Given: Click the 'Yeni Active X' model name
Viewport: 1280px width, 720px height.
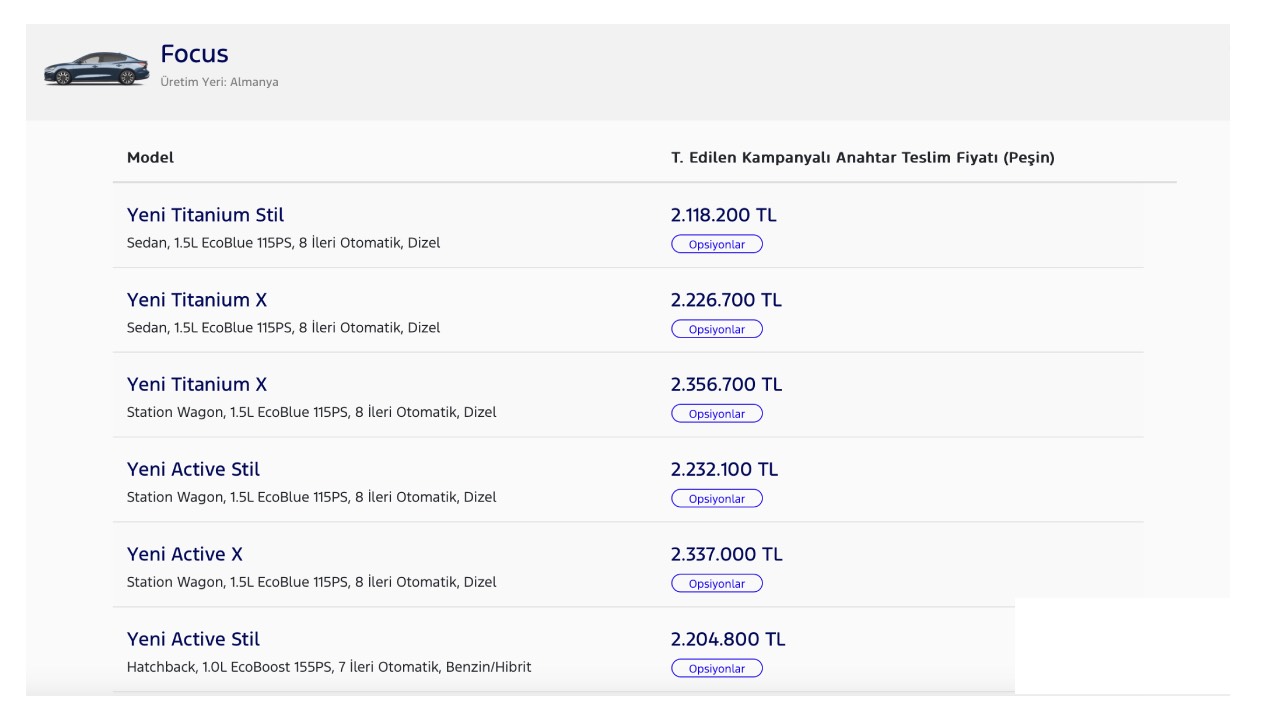Looking at the screenshot, I should click(185, 555).
